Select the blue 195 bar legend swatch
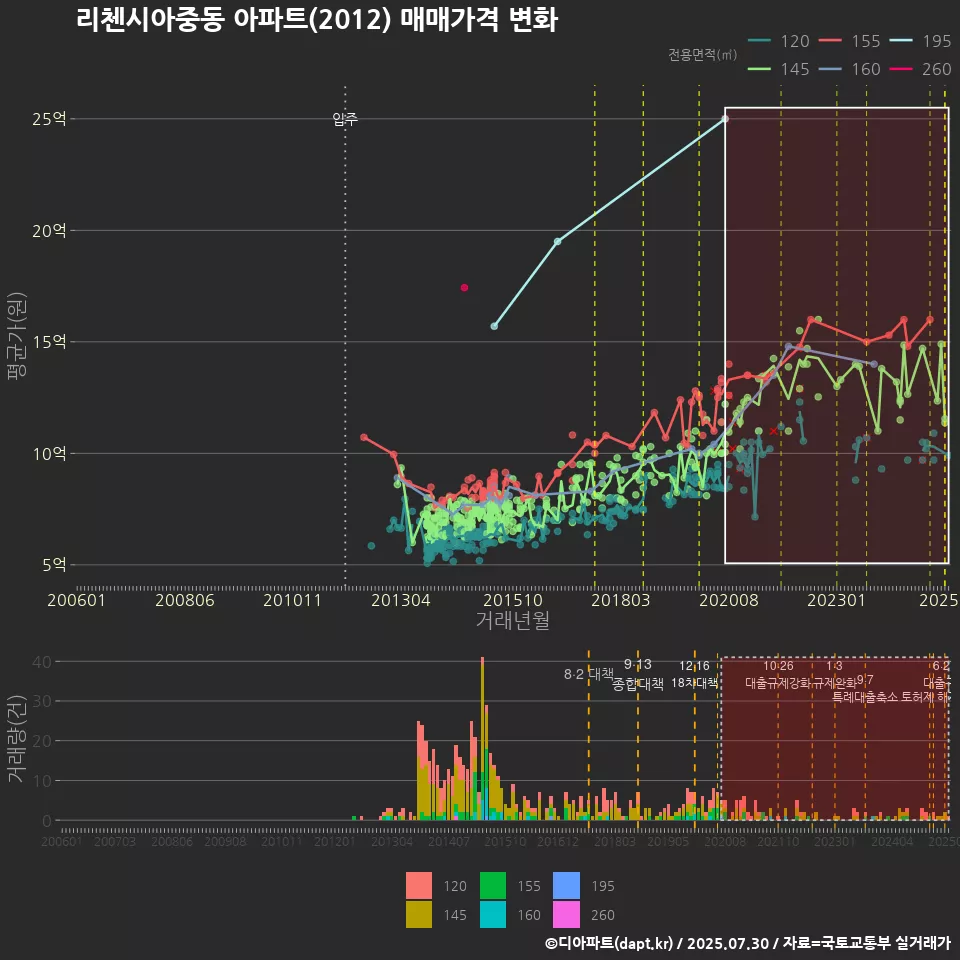The width and height of the screenshot is (960, 960). point(566,885)
